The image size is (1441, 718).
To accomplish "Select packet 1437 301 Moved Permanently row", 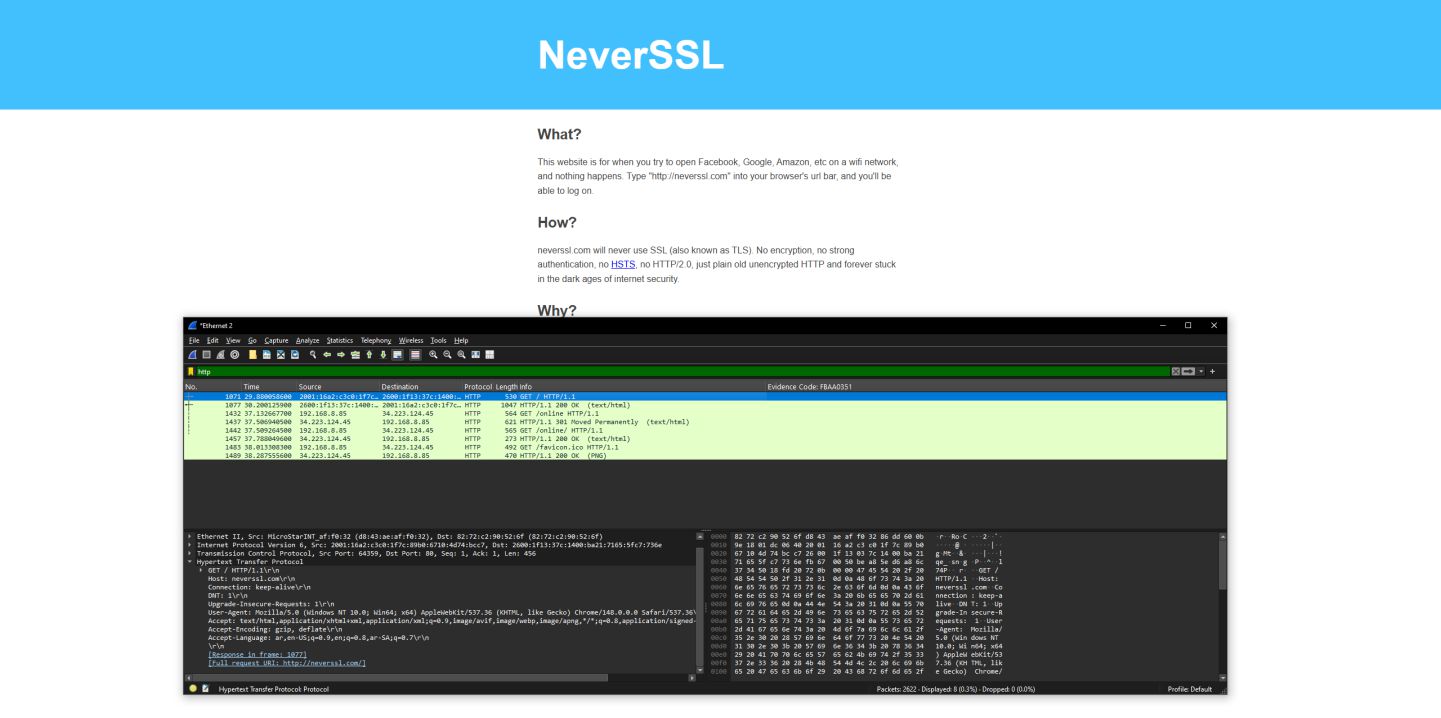I will pyautogui.click(x=705, y=422).
